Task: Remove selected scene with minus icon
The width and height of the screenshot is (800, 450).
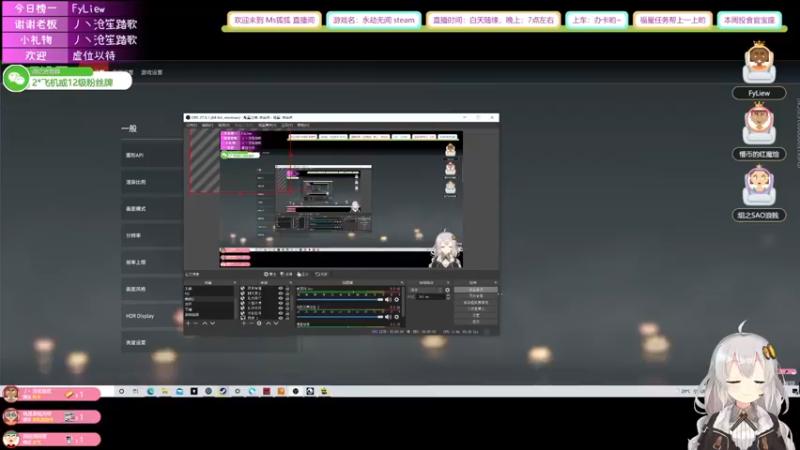Action: (196, 323)
